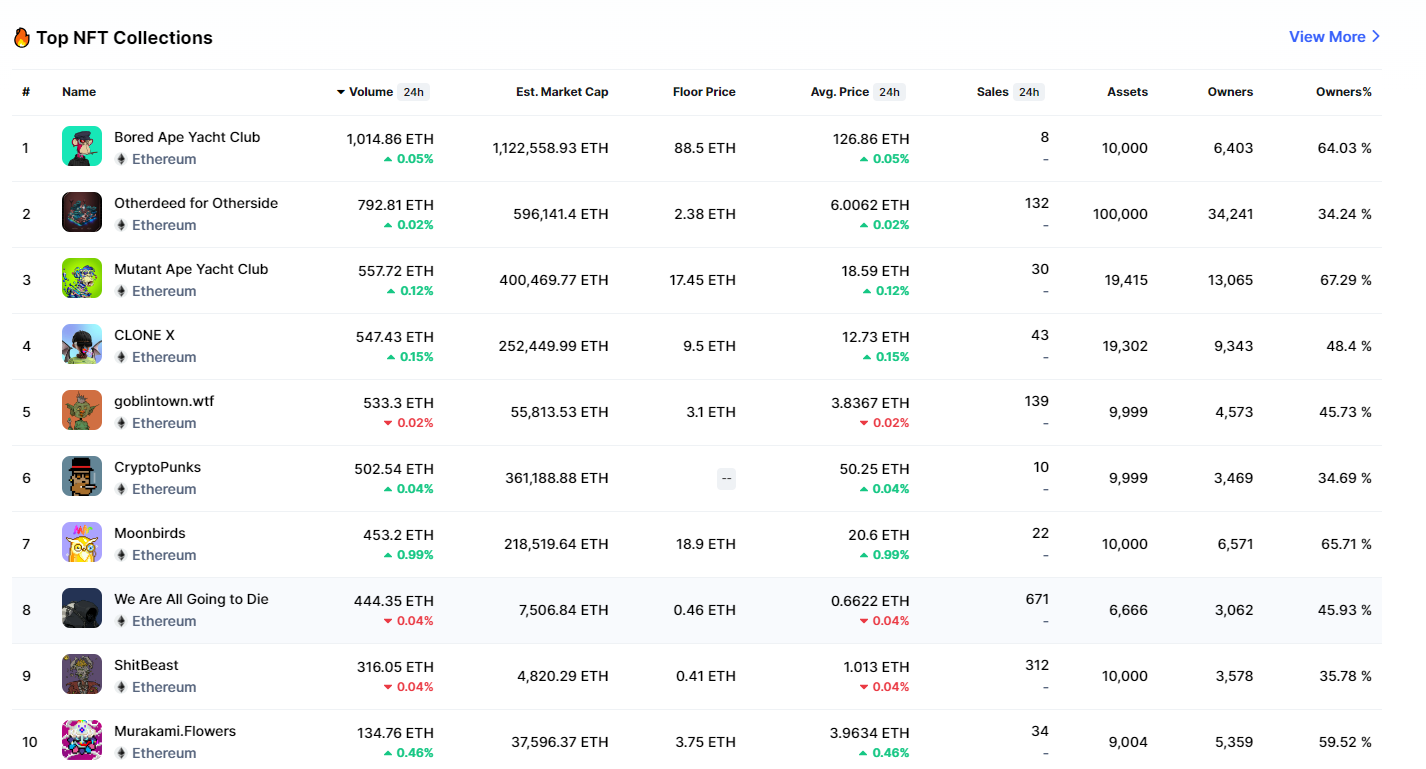Click the fire icon beside Top NFT Collections
Screen dimensions: 1426x769
21,38
